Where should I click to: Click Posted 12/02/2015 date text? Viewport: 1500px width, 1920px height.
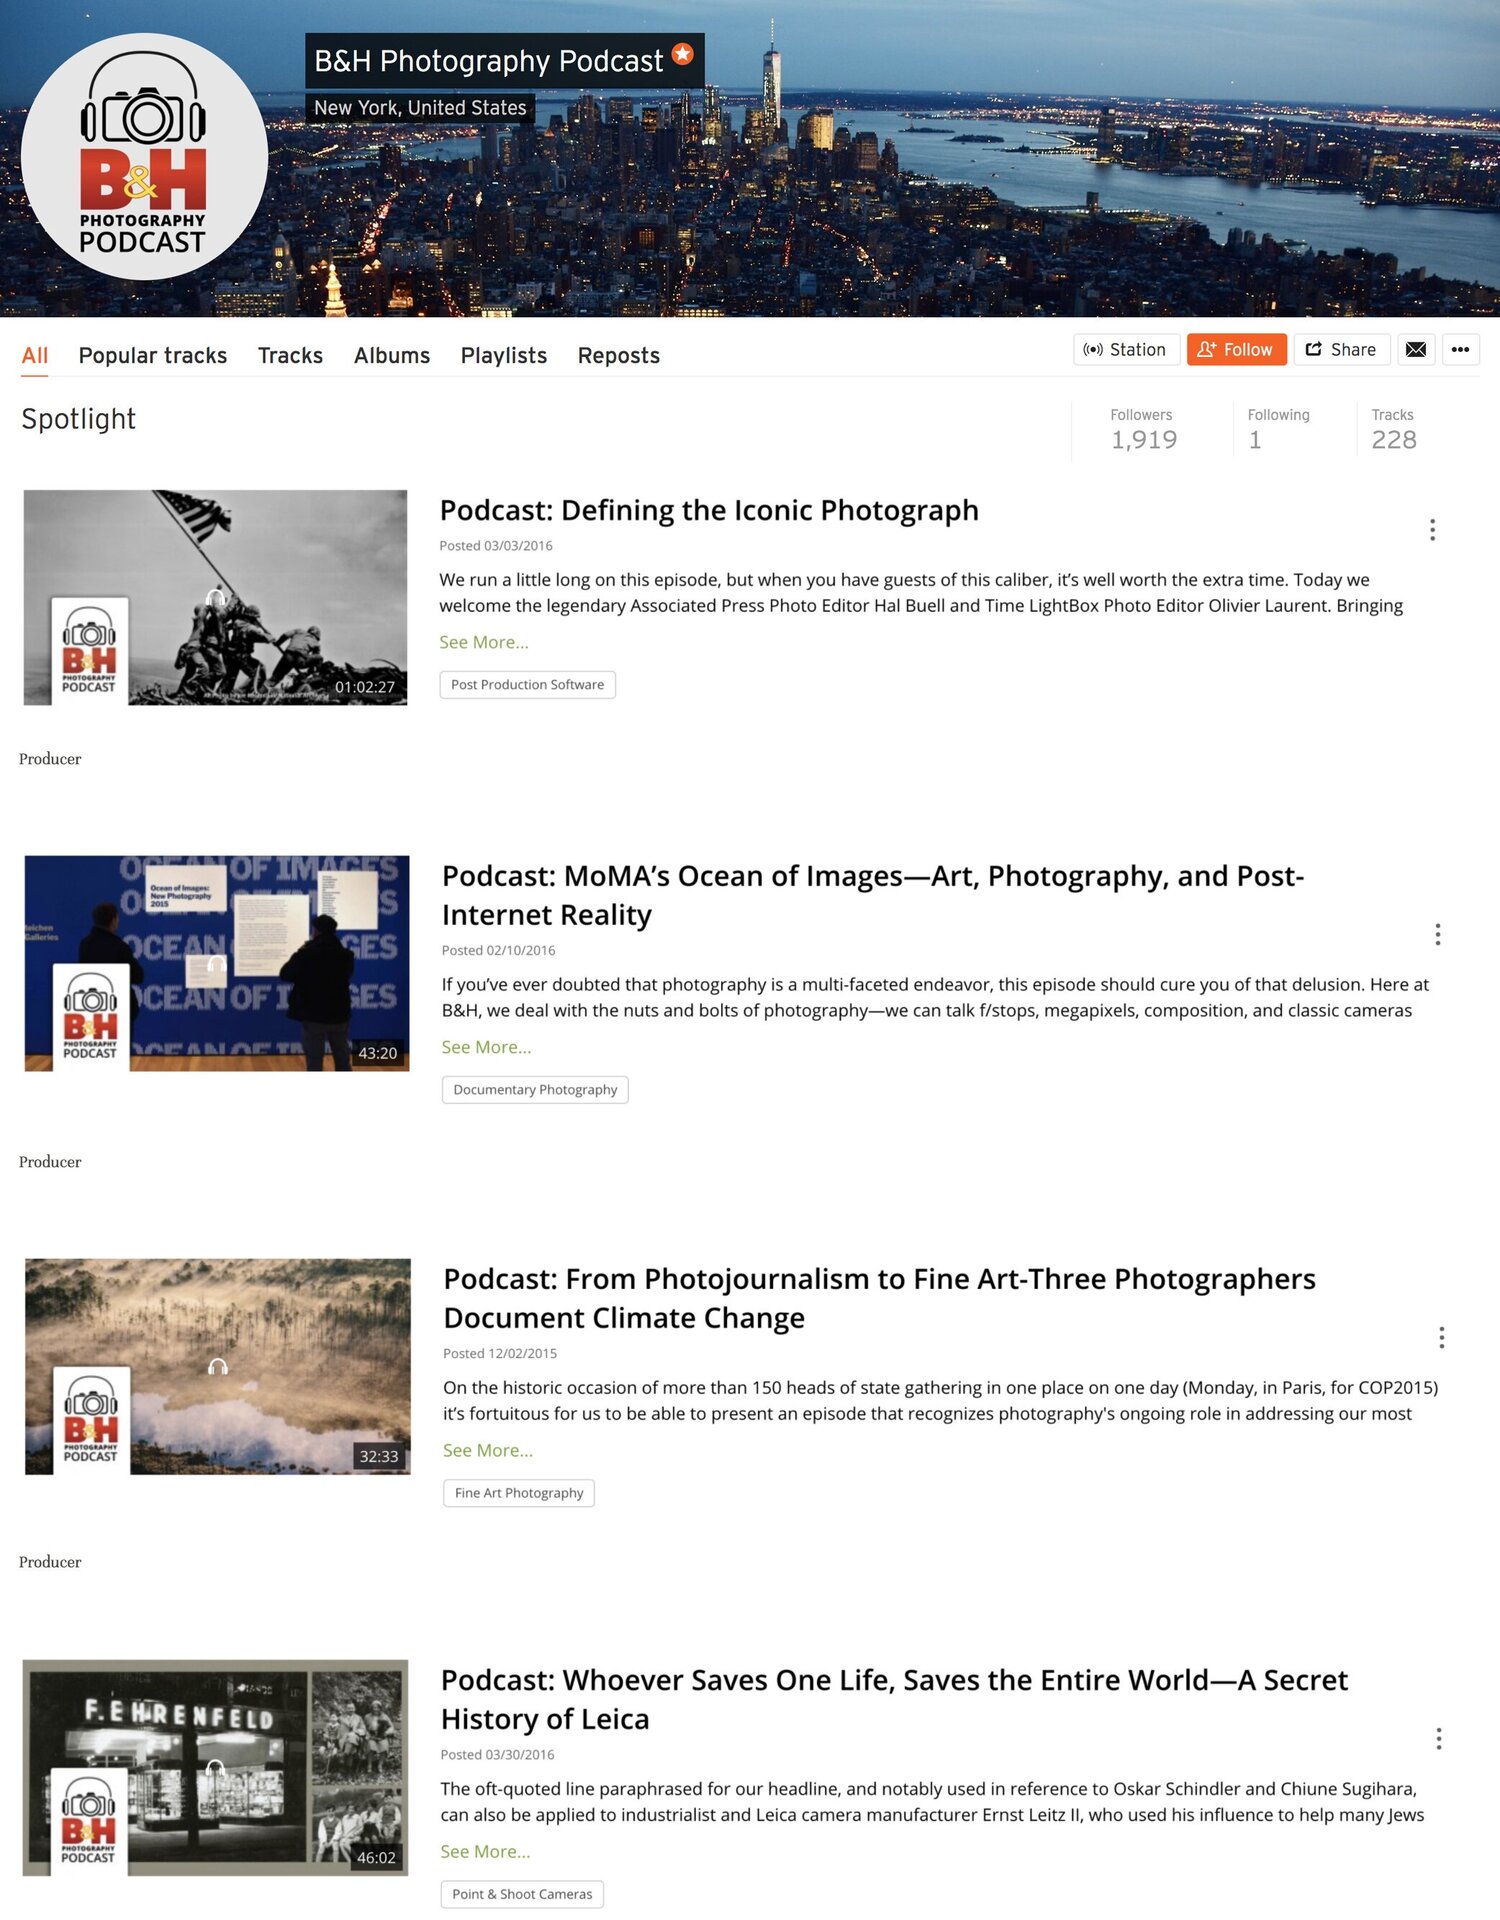pyautogui.click(x=500, y=1354)
